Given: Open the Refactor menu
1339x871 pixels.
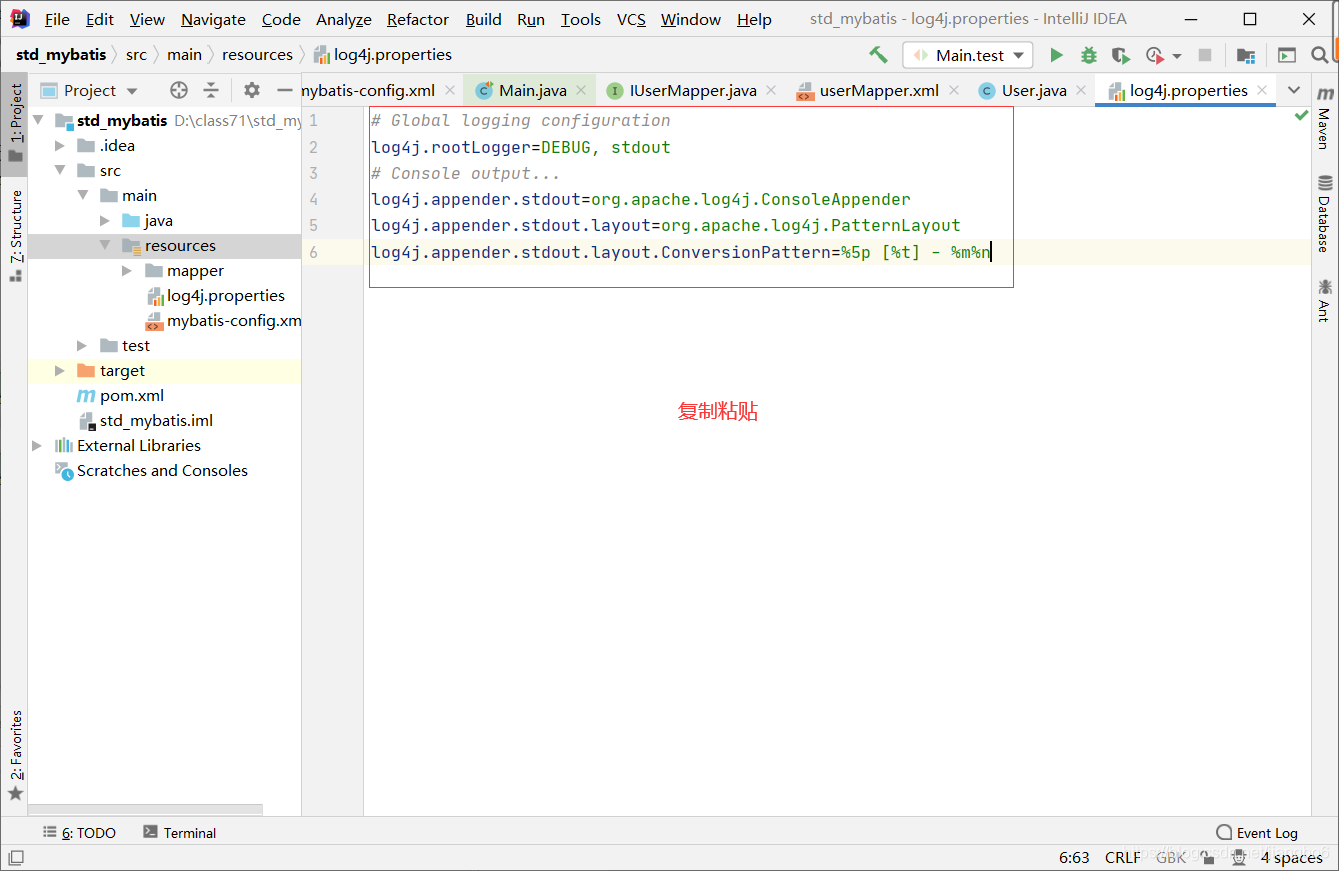Looking at the screenshot, I should click(x=418, y=19).
